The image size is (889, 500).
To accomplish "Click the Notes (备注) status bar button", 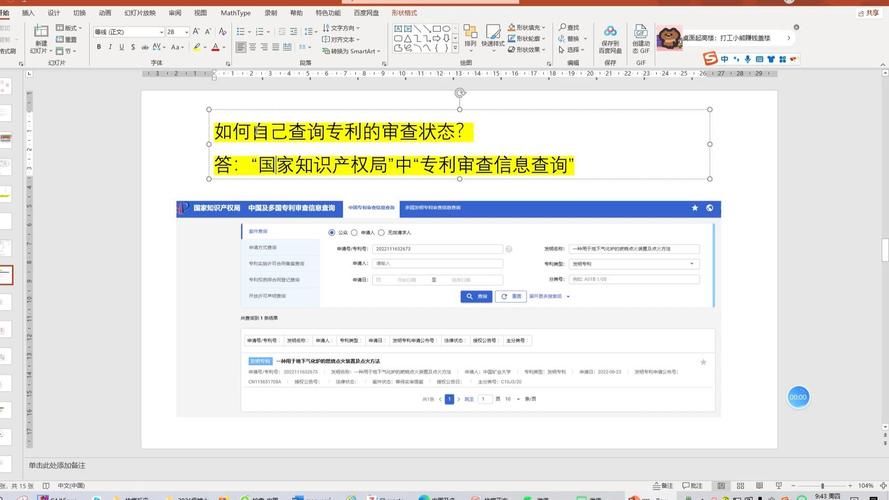I will pos(662,486).
